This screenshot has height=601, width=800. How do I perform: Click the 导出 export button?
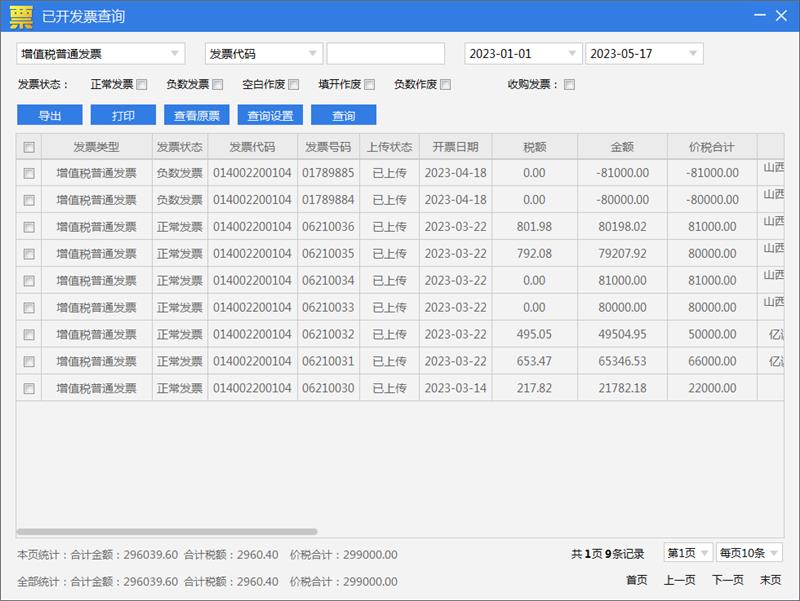coord(50,116)
